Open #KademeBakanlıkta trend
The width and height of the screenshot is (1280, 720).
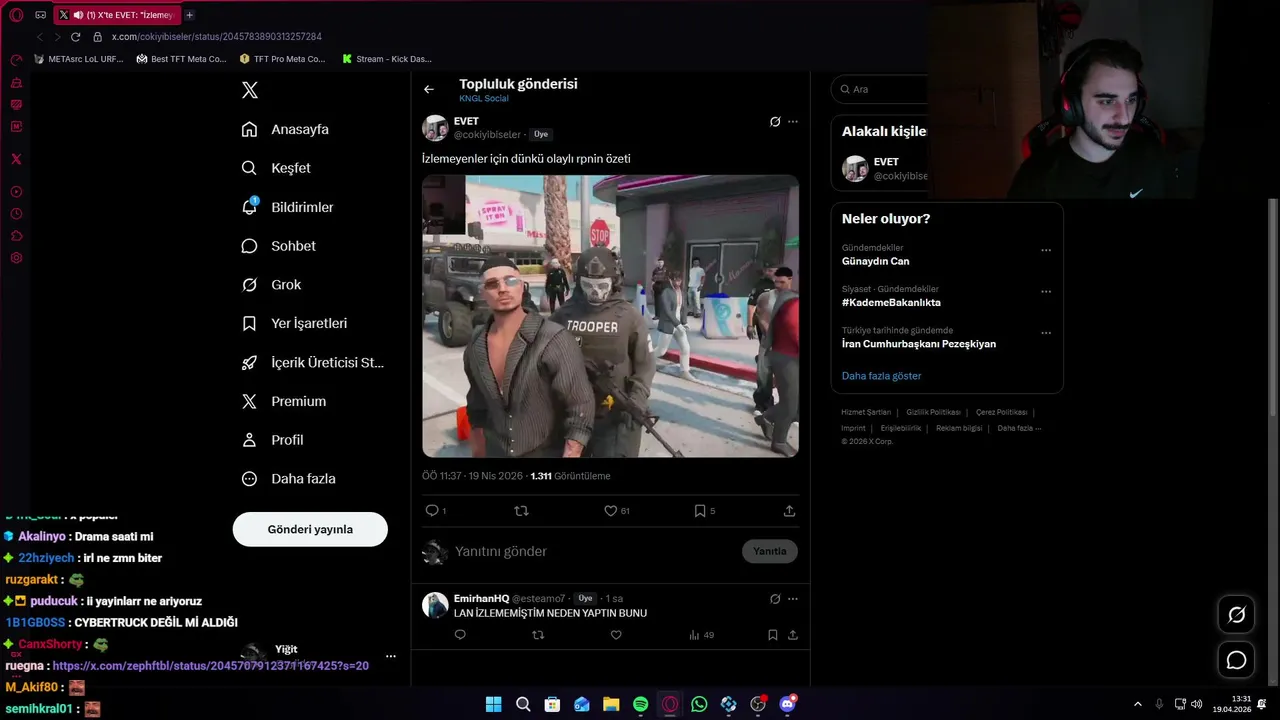(891, 302)
